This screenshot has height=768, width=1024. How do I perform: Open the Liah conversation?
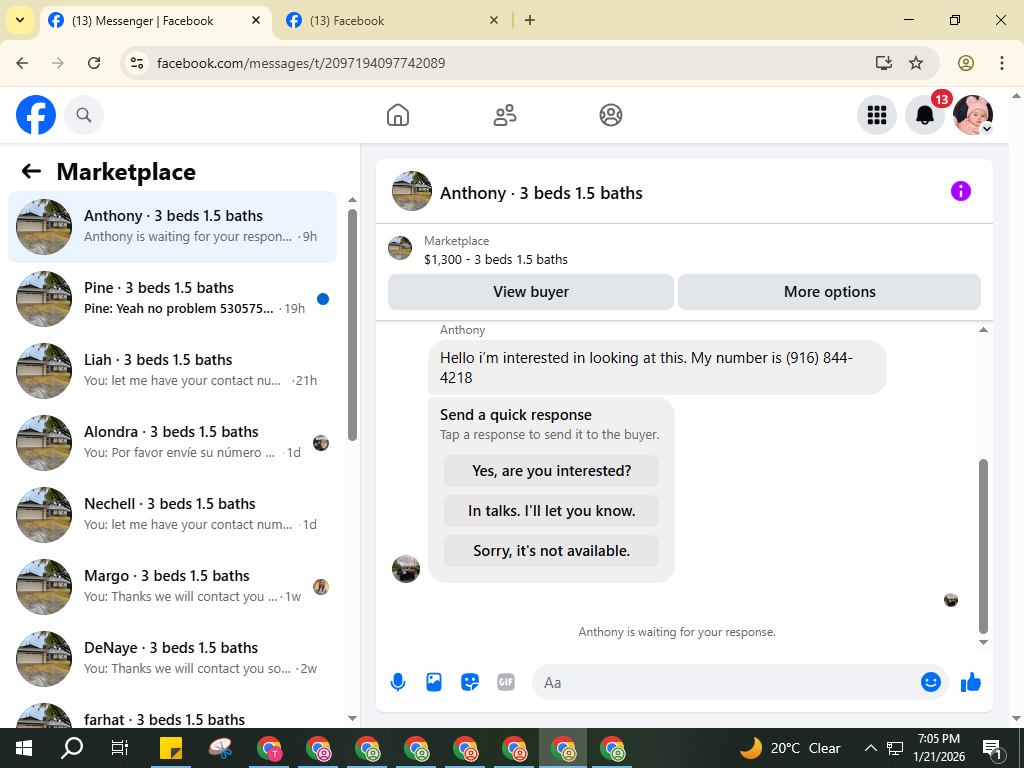point(172,370)
